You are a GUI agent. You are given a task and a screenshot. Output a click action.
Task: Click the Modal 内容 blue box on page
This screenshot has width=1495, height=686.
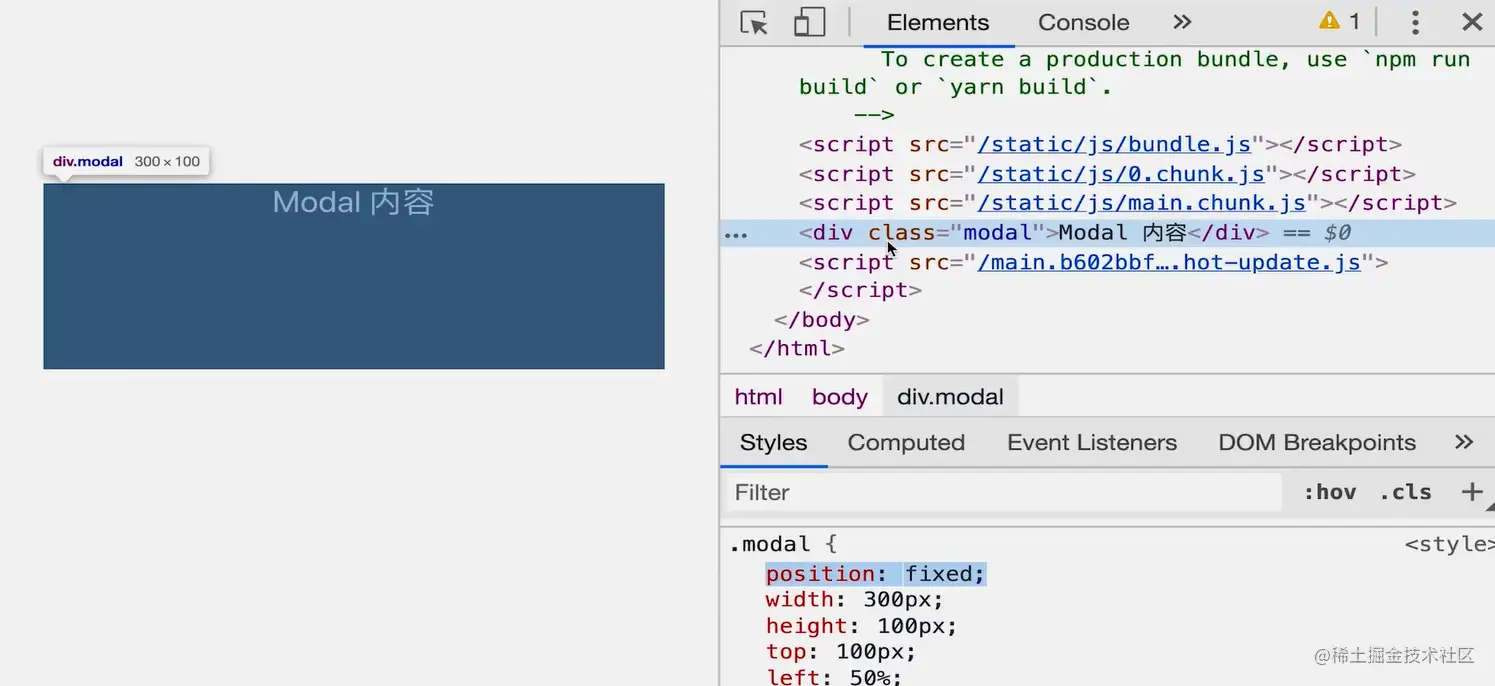[354, 276]
